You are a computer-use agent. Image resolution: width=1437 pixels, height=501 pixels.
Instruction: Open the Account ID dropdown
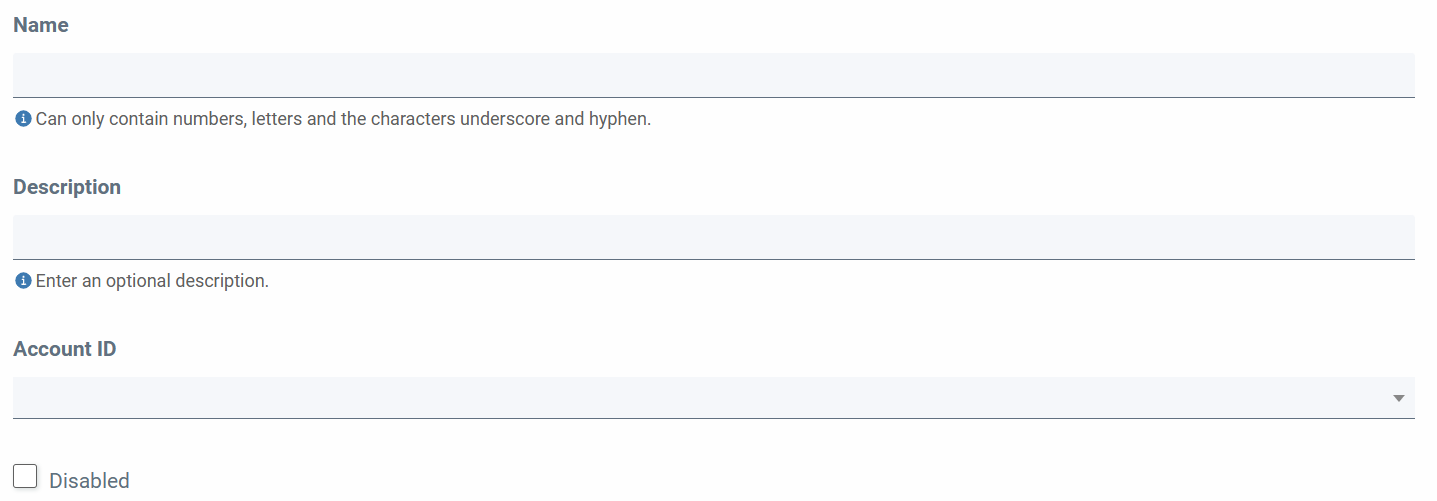[714, 398]
